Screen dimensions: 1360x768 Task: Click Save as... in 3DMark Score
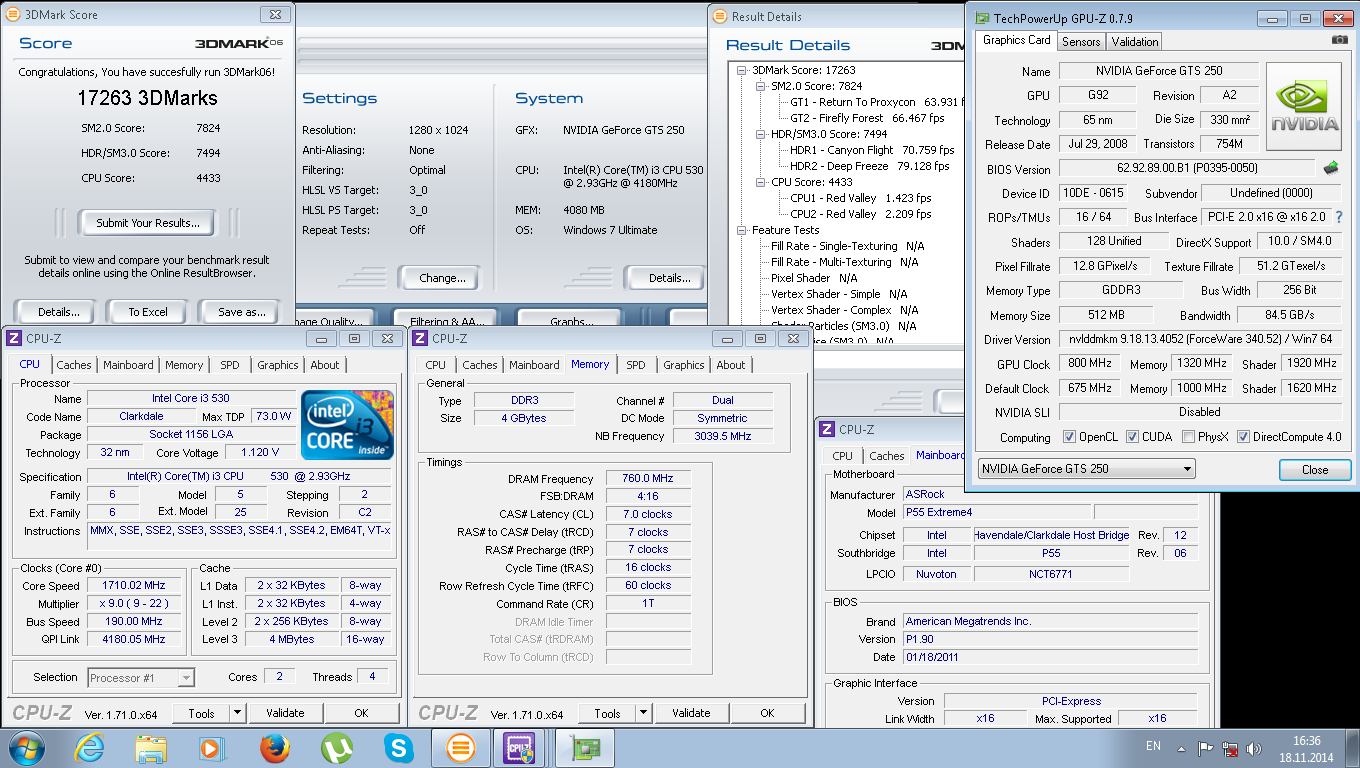point(241,312)
